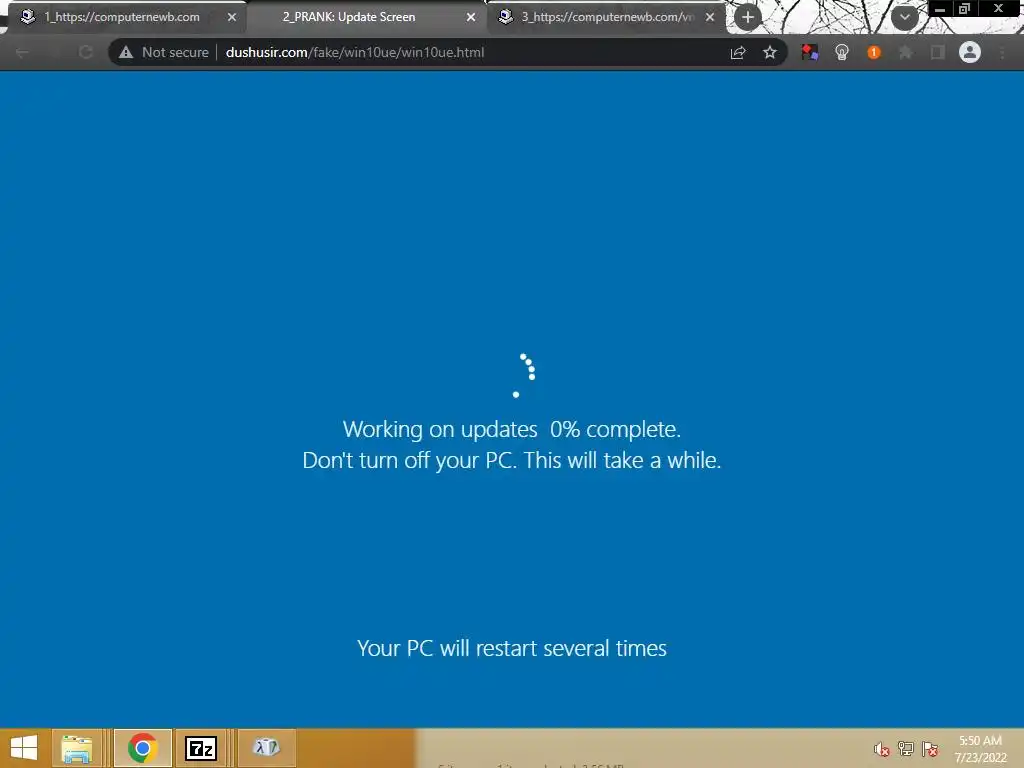The image size is (1024, 768).
Task: Focus the address bar URL dushusir.com
Action: coord(355,52)
